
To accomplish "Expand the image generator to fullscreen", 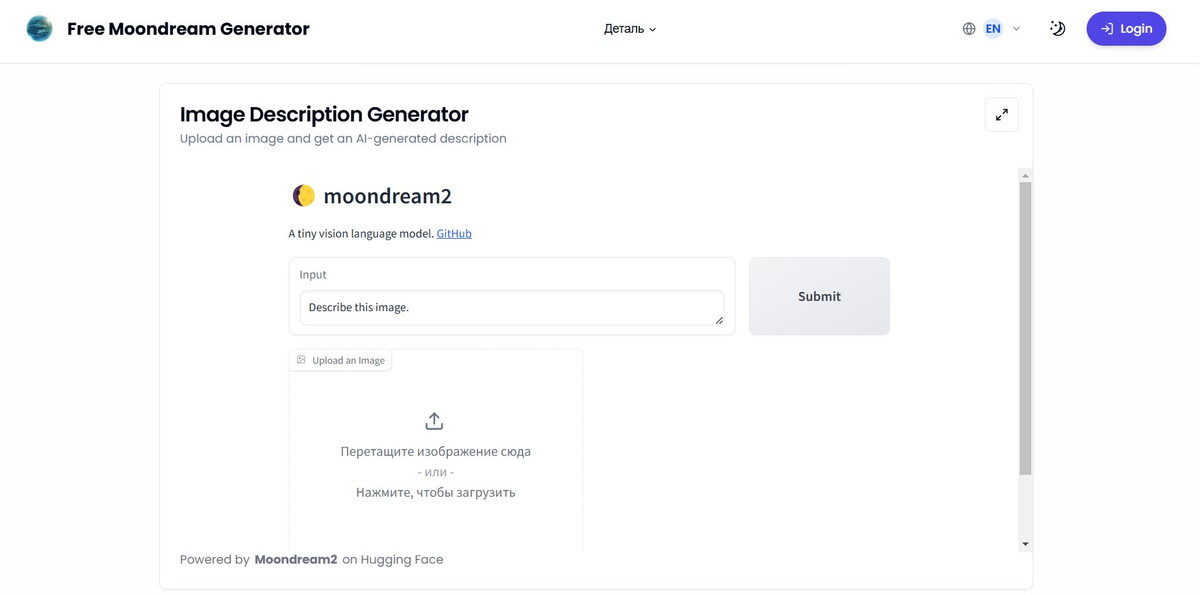I will 1001,115.
